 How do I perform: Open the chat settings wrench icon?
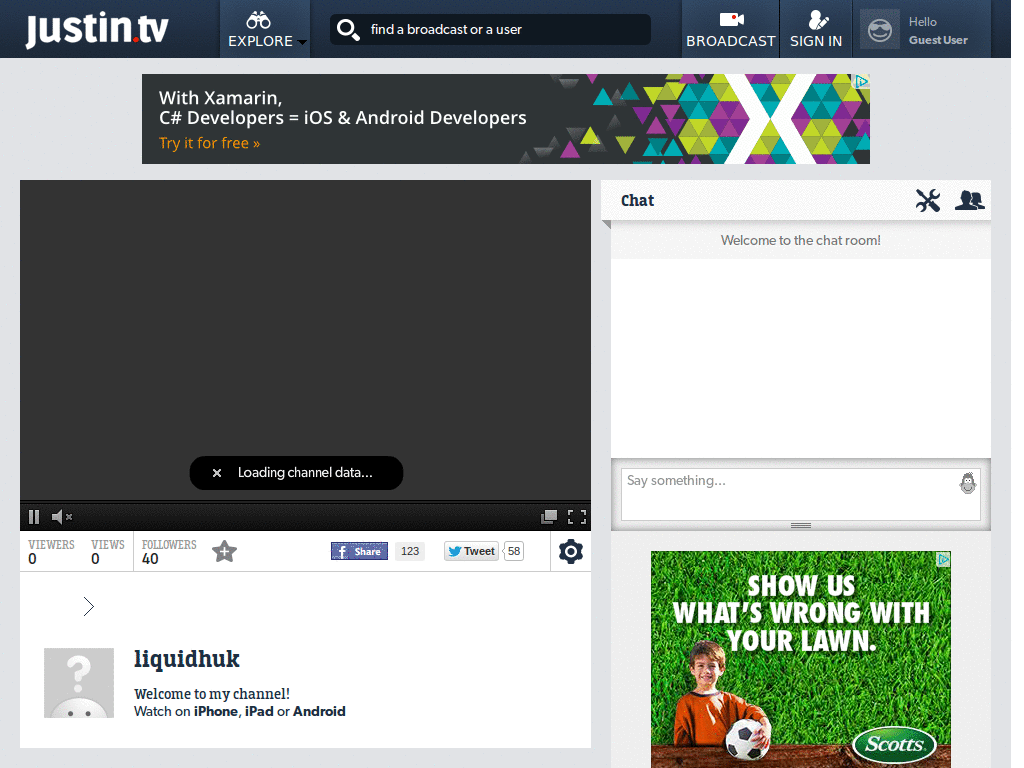click(x=928, y=200)
